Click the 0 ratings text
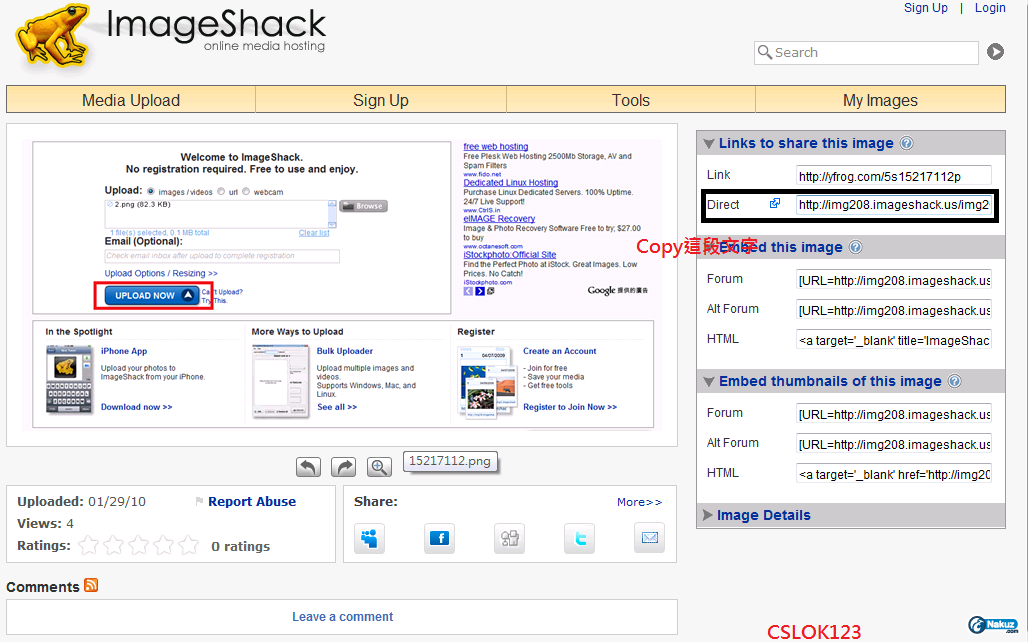The width and height of the screenshot is (1028, 642). tap(240, 546)
